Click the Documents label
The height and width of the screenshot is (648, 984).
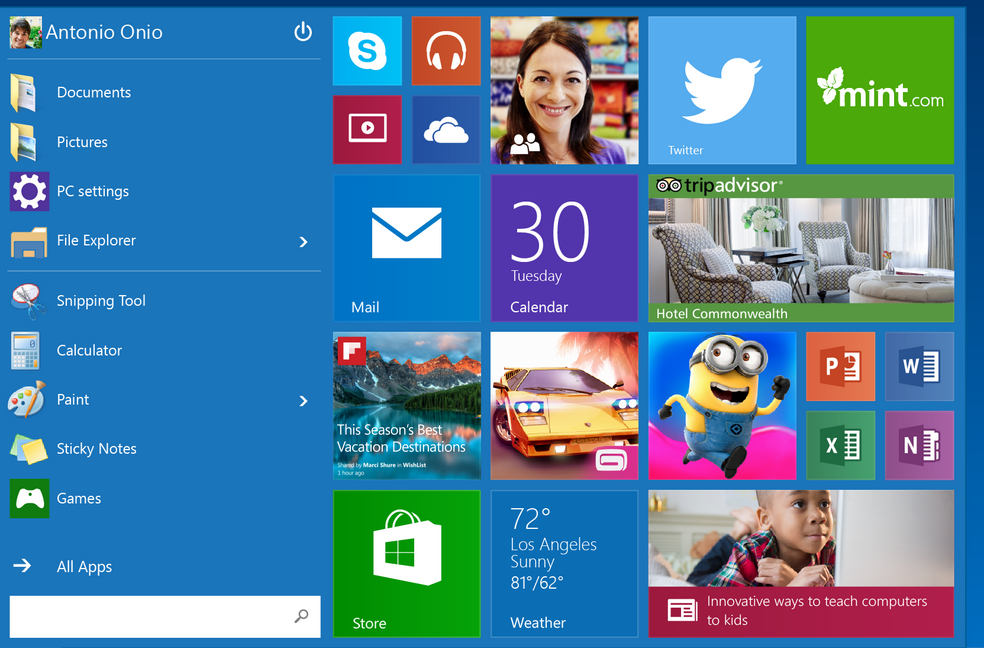tap(94, 92)
